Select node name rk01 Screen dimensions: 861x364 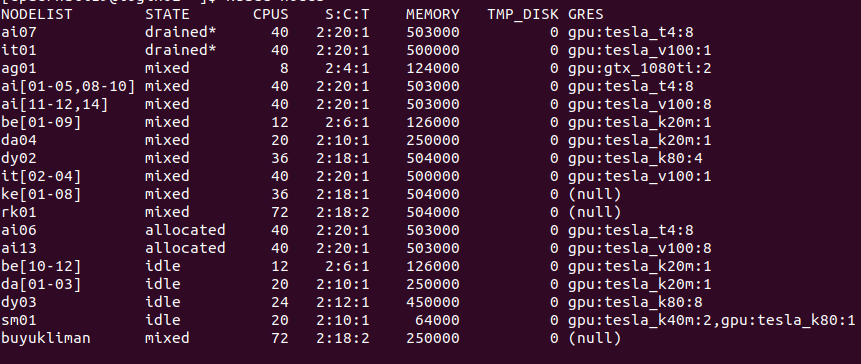(19, 212)
